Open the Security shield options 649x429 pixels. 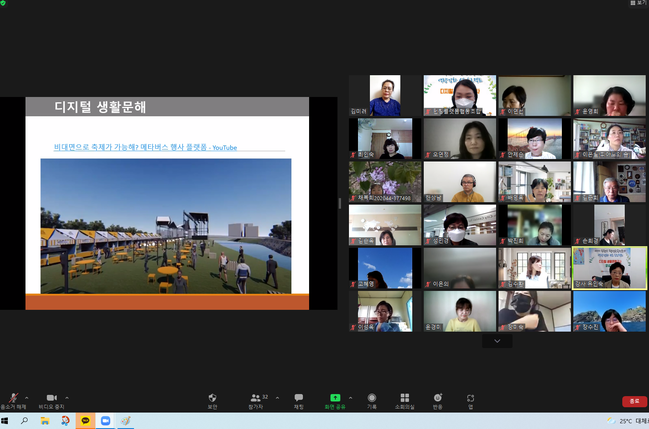point(212,398)
